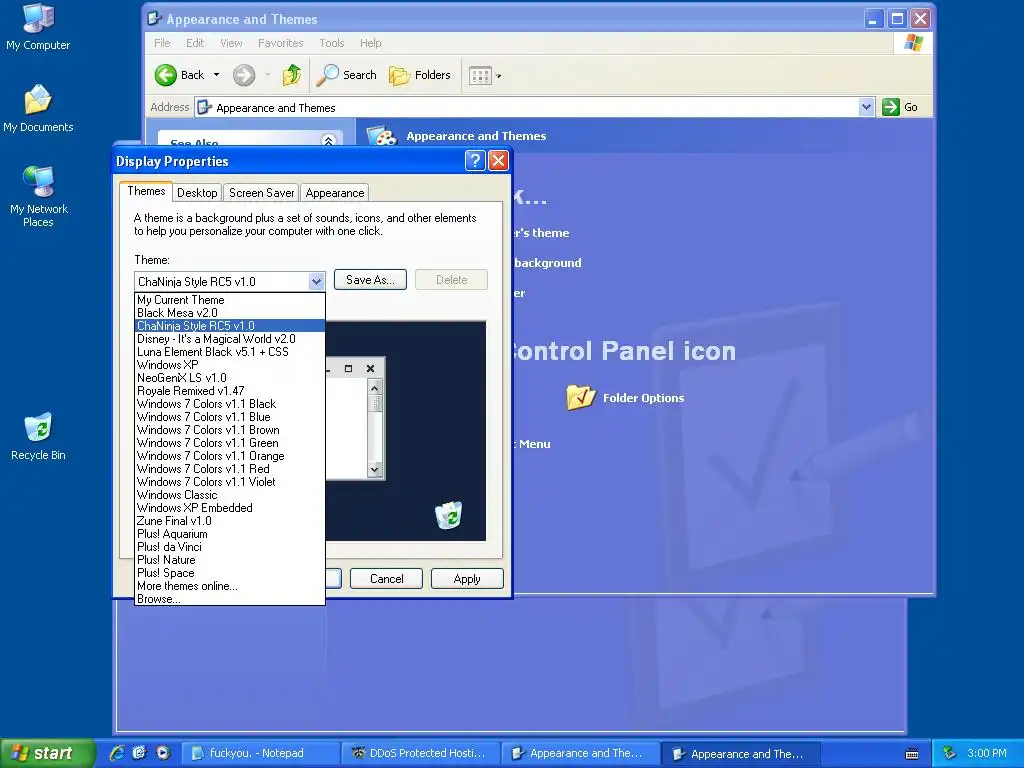
Task: Choose Black Mesa v2.0 theme
Action: pyautogui.click(x=230, y=313)
